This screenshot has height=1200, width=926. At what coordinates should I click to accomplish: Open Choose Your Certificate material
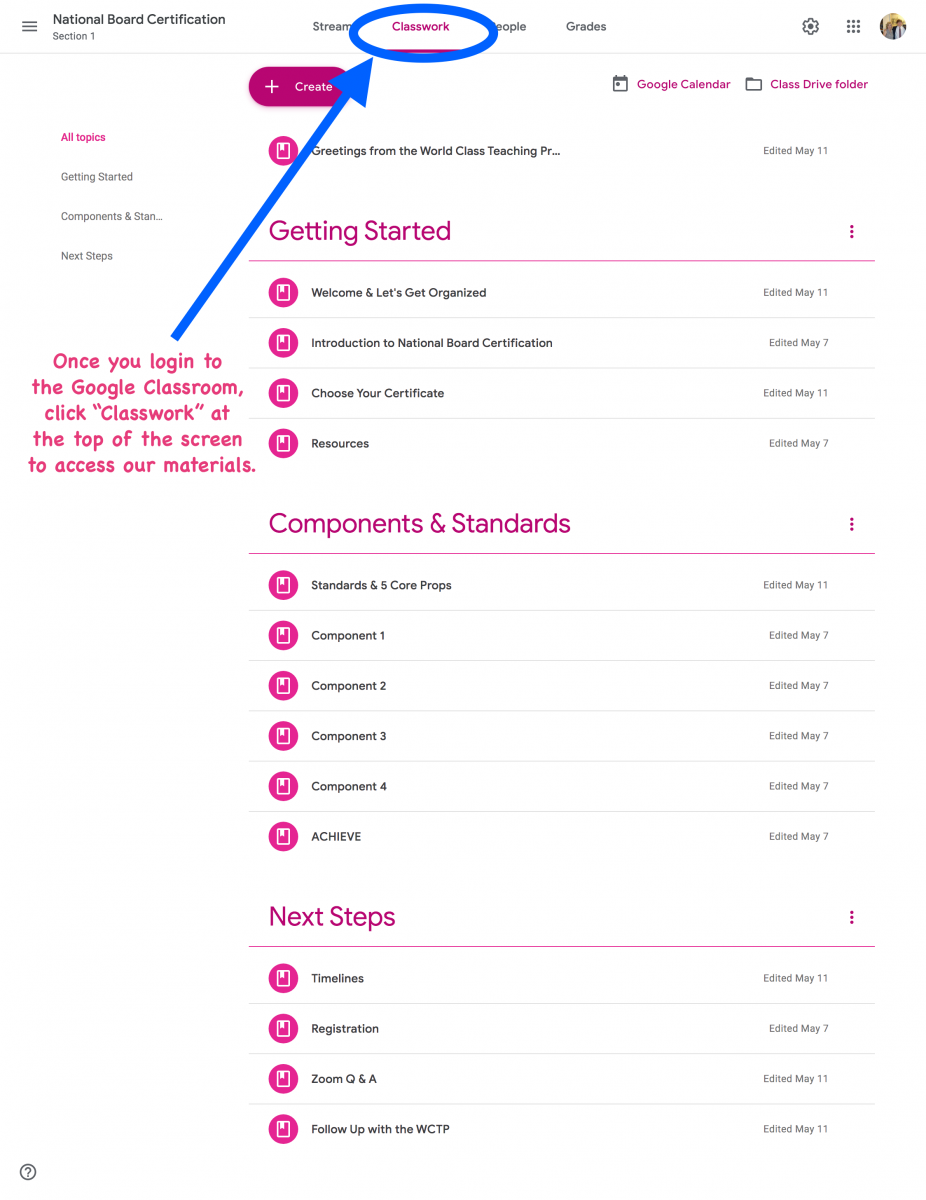coord(562,393)
